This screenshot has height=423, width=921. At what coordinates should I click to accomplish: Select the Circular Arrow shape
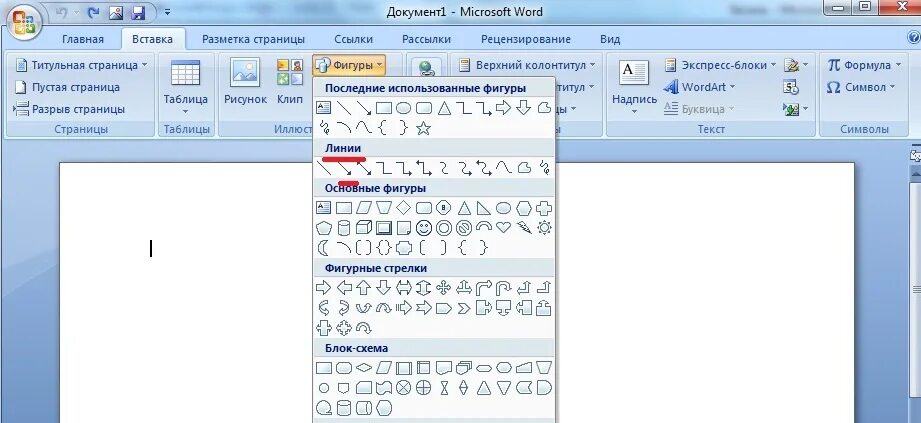364,328
